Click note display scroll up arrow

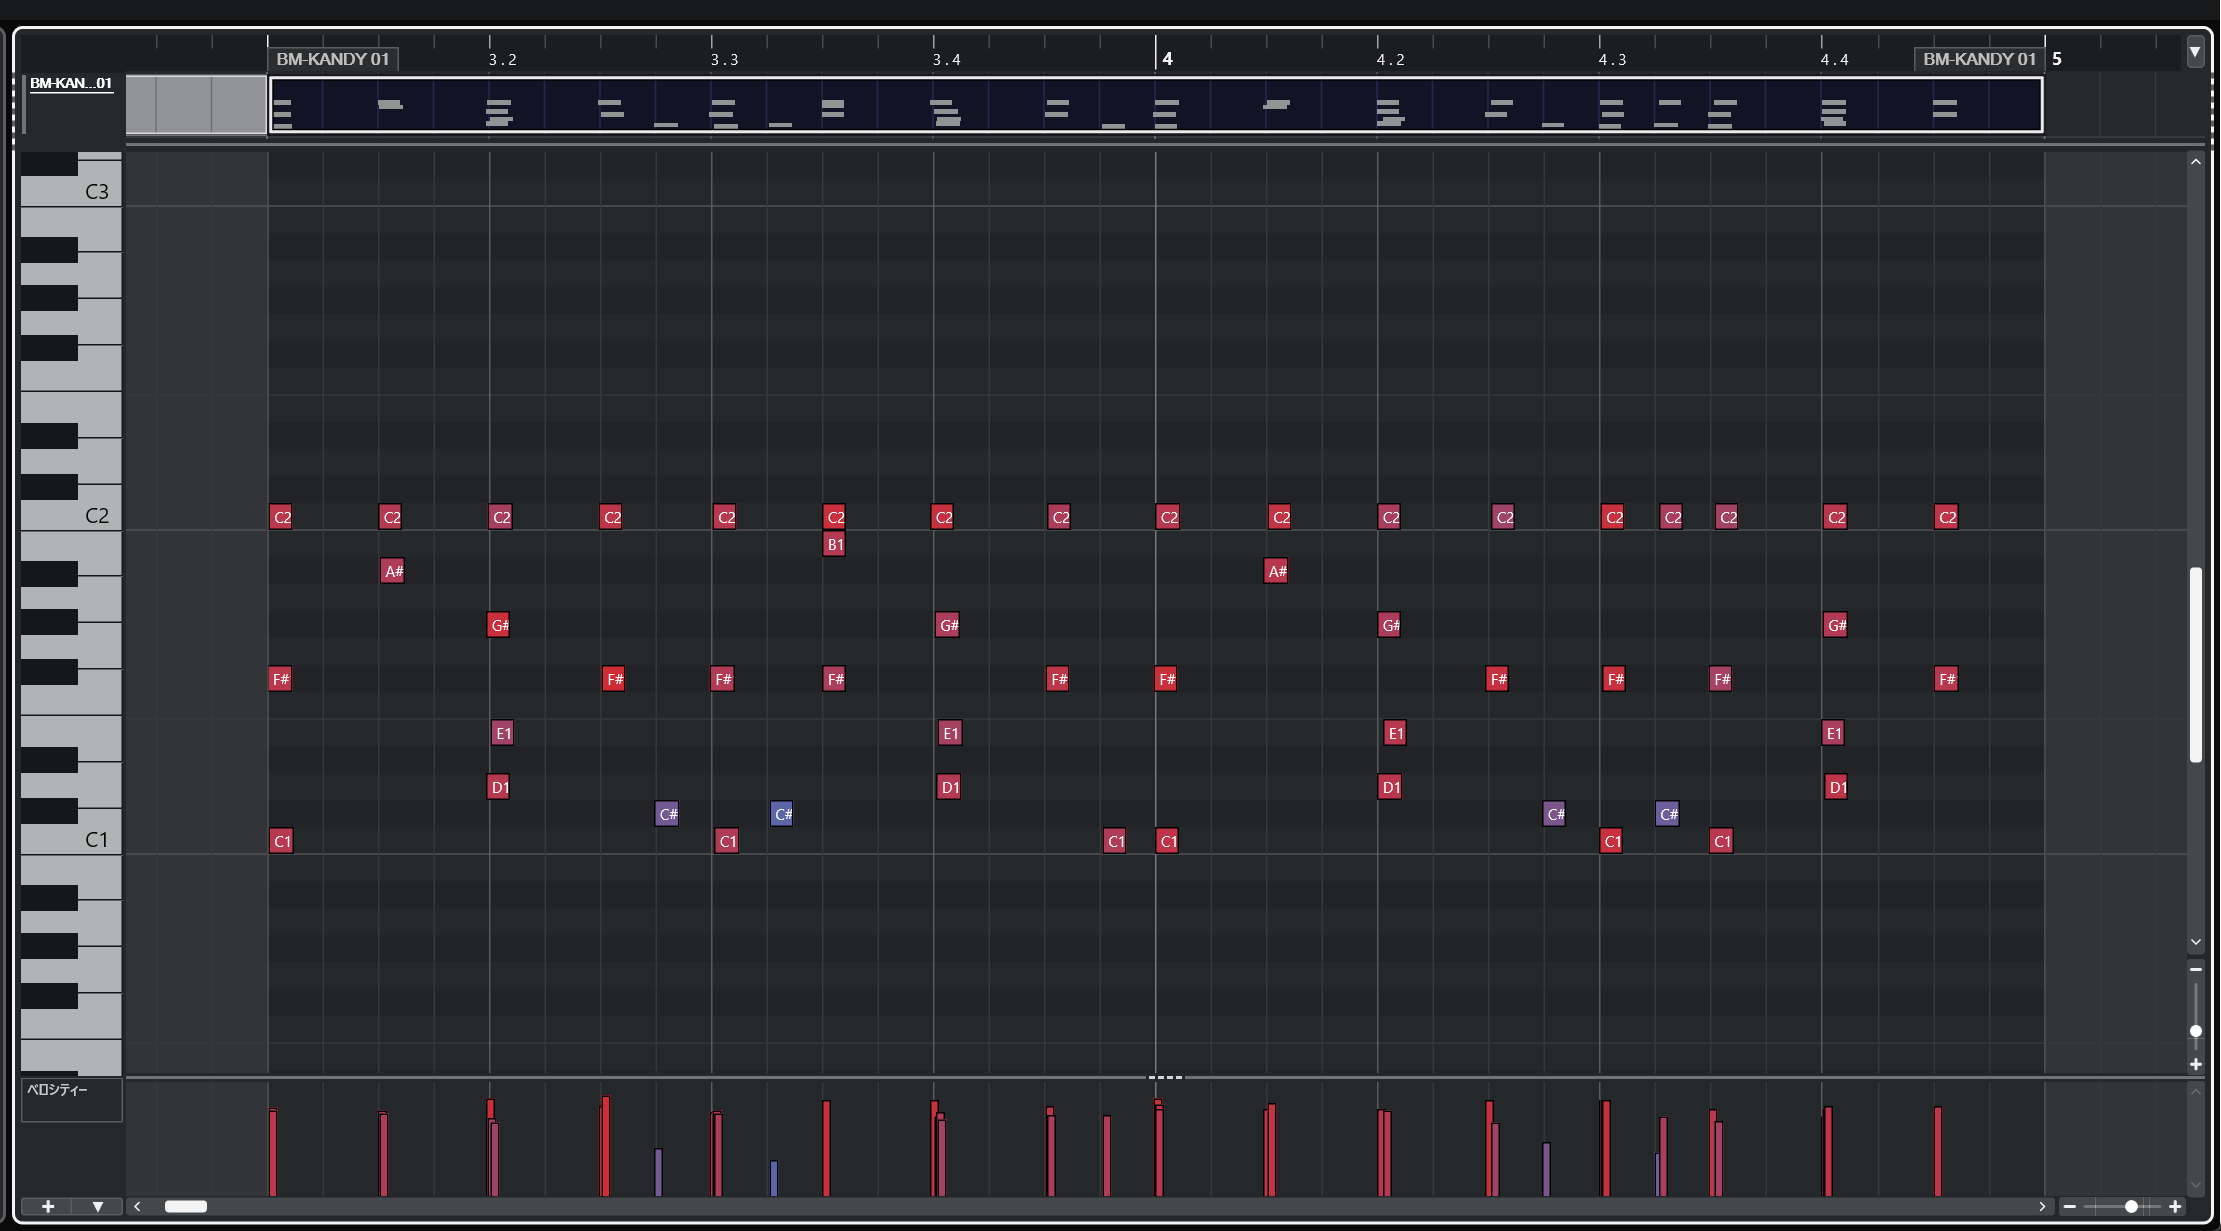click(x=2196, y=161)
